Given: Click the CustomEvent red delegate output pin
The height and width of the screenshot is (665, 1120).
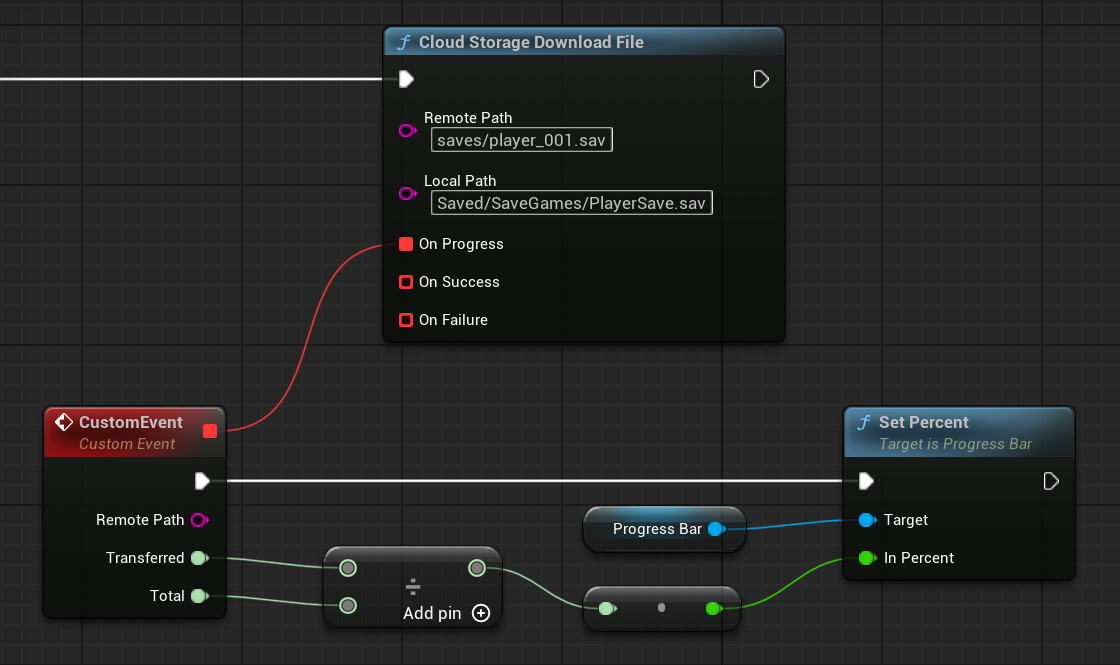Looking at the screenshot, I should click(210, 431).
